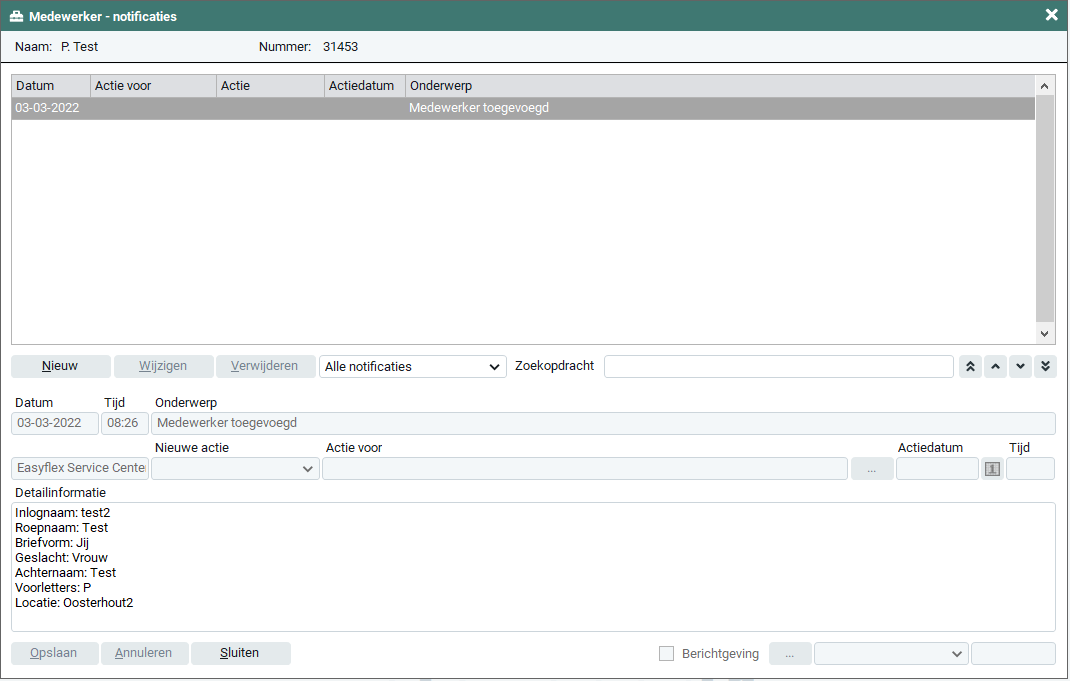Enable the Berichtgeving checkbox
The image size is (1070, 681).
667,654
